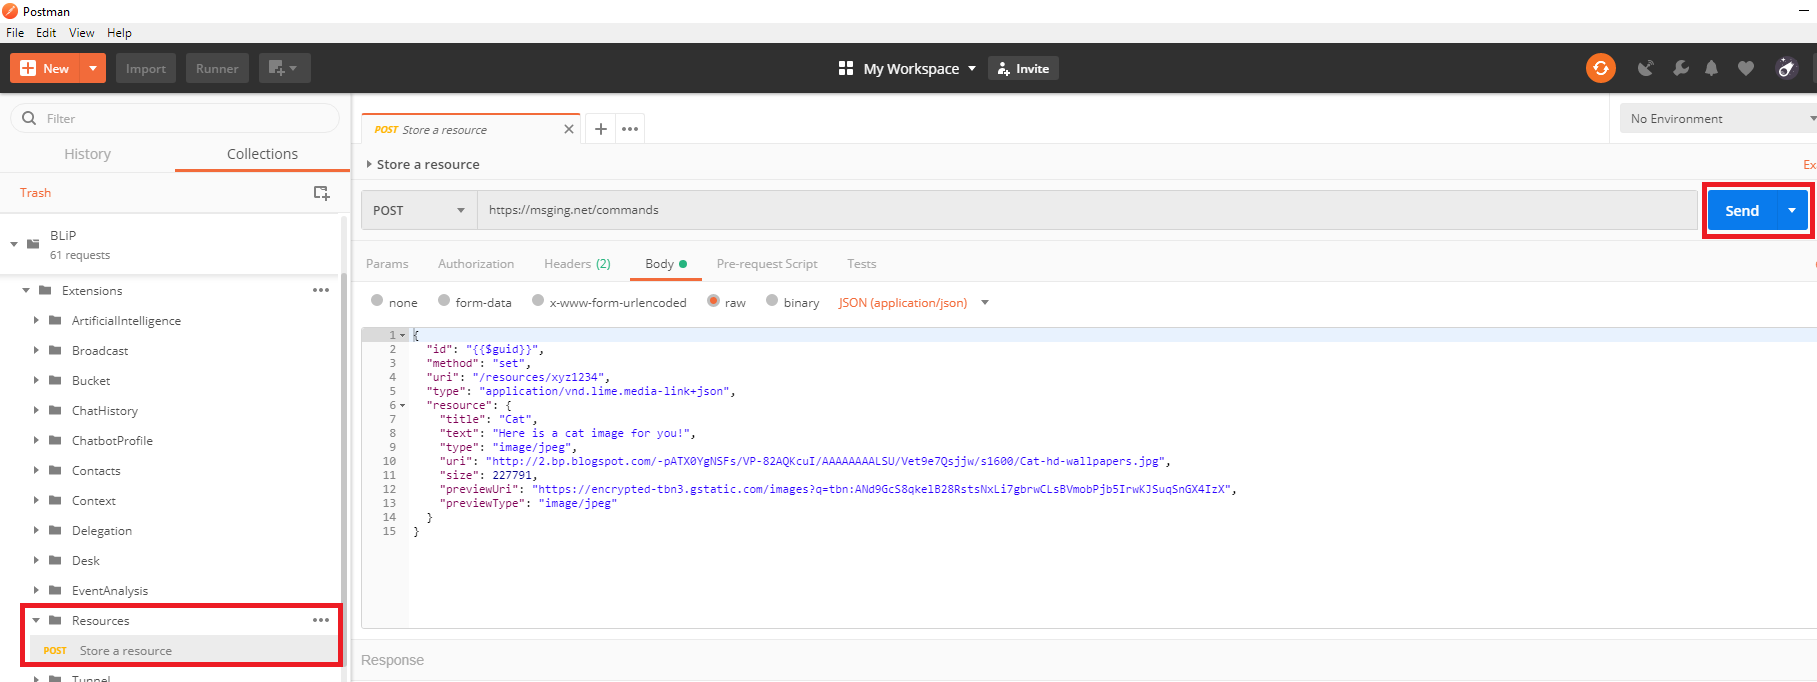Open the POST method dropdown
The height and width of the screenshot is (682, 1817).
click(419, 210)
